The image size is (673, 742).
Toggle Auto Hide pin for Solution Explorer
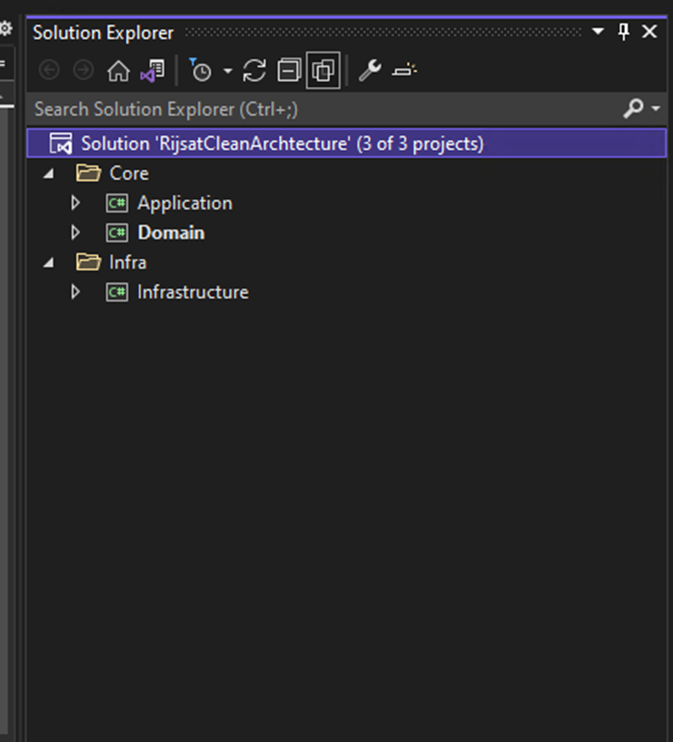coord(624,32)
